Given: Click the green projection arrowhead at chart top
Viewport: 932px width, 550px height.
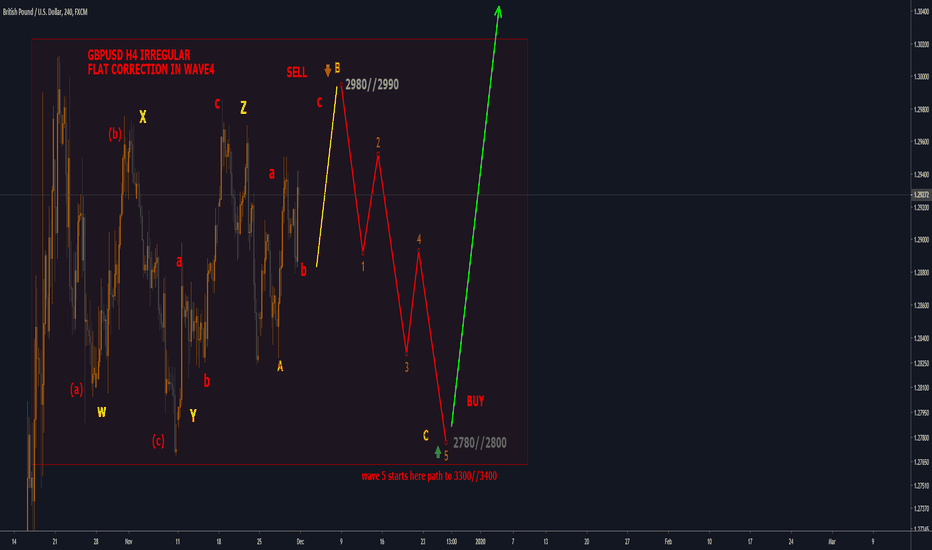Looking at the screenshot, I should 498,12.
